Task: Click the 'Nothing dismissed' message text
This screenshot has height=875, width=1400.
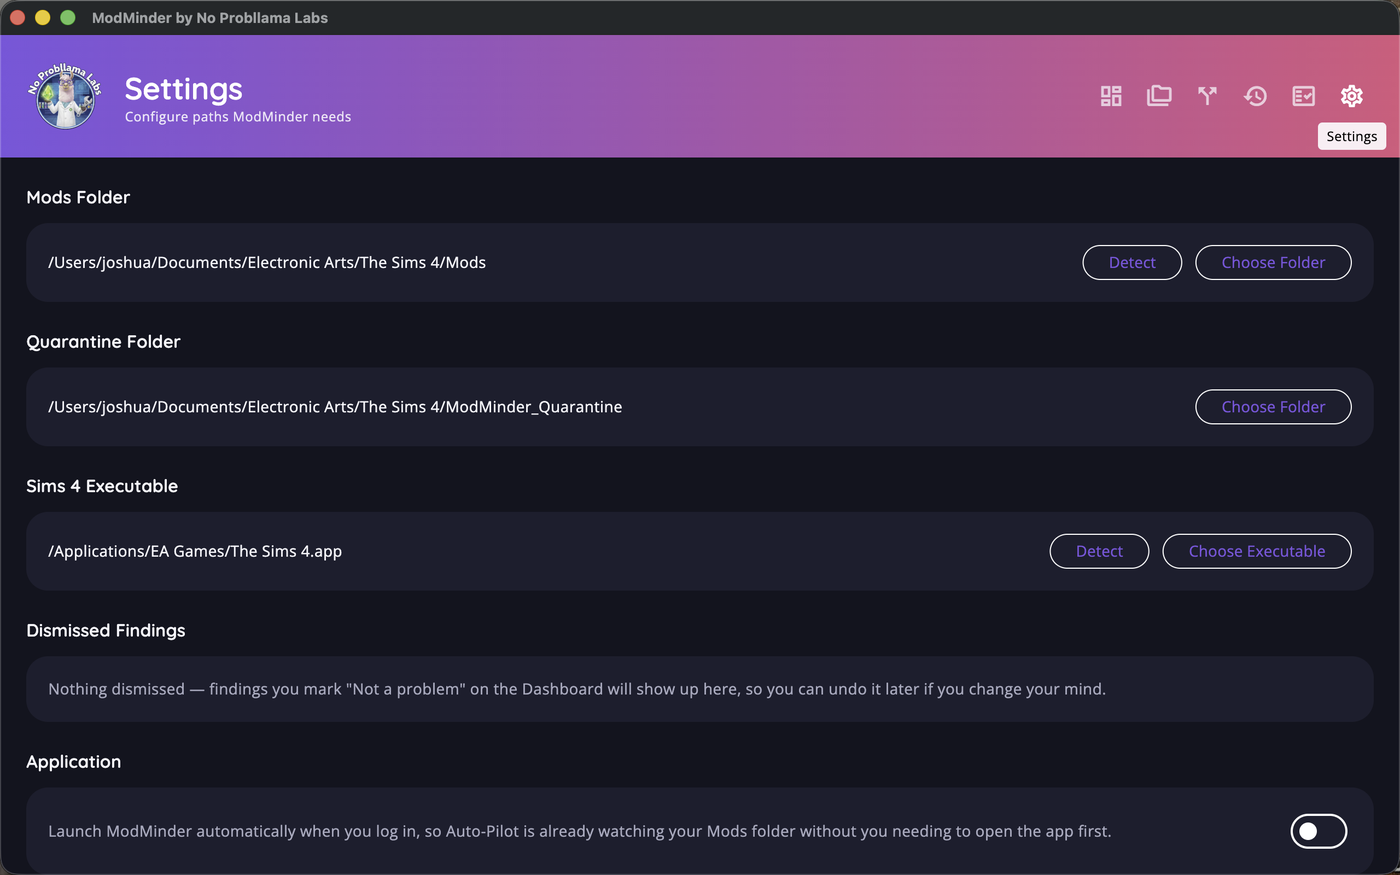Action: (577, 689)
